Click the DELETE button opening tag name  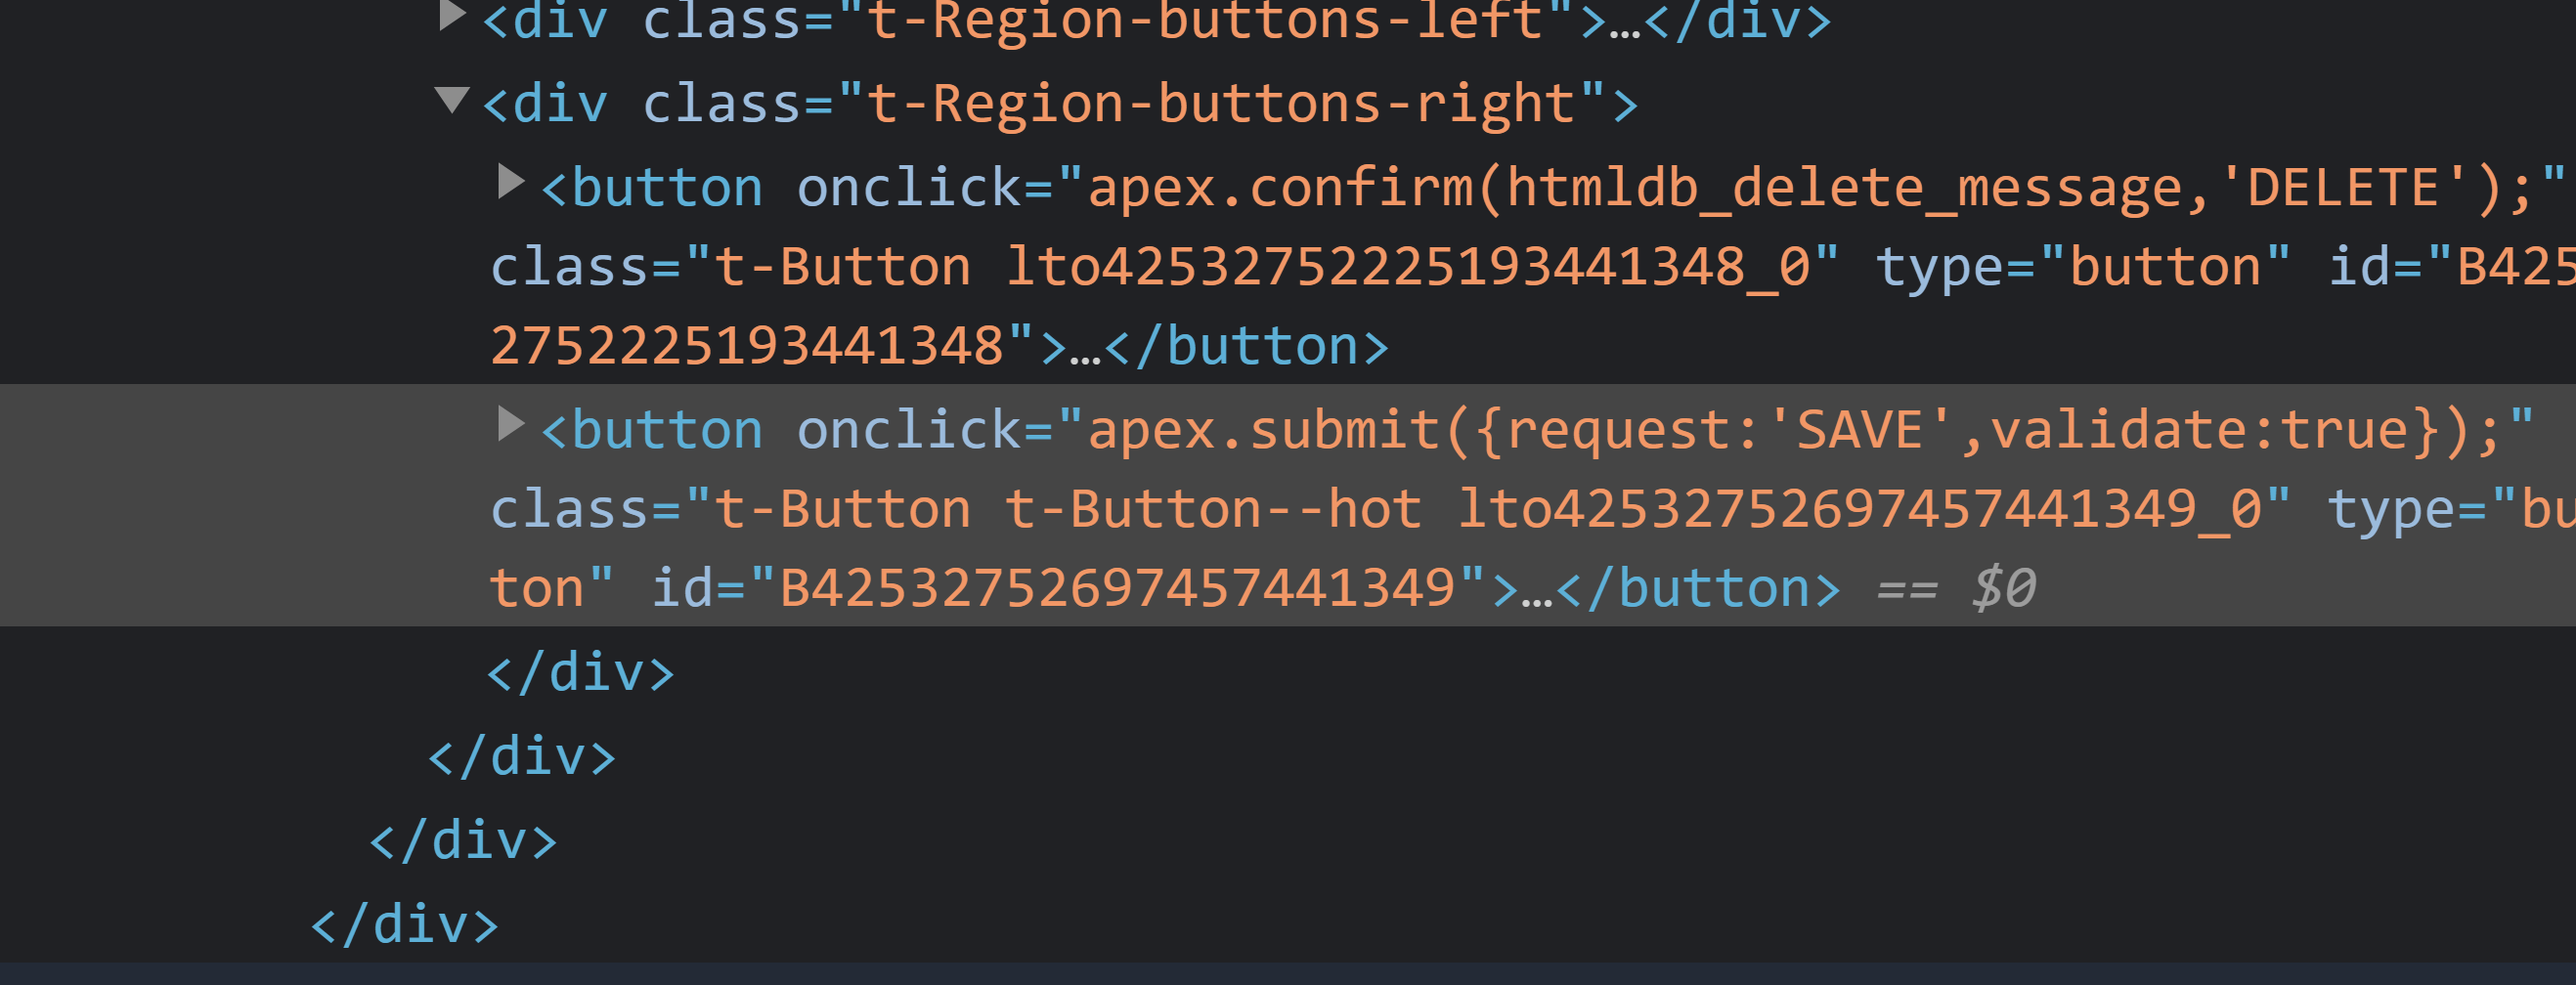tap(667, 188)
